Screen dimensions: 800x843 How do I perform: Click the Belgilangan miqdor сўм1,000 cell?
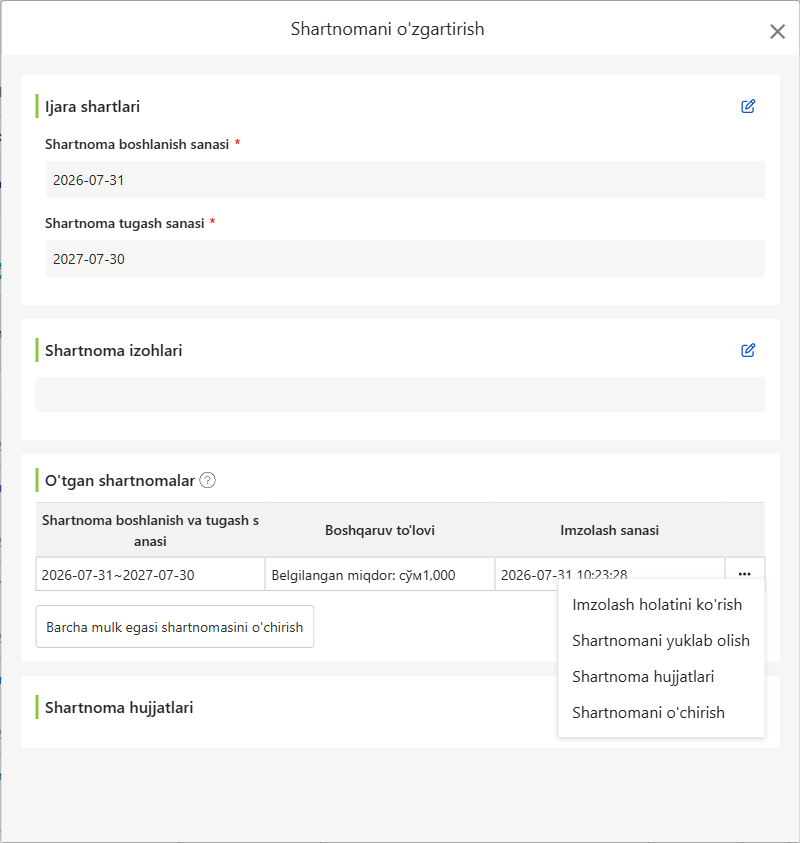pyautogui.click(x=380, y=575)
